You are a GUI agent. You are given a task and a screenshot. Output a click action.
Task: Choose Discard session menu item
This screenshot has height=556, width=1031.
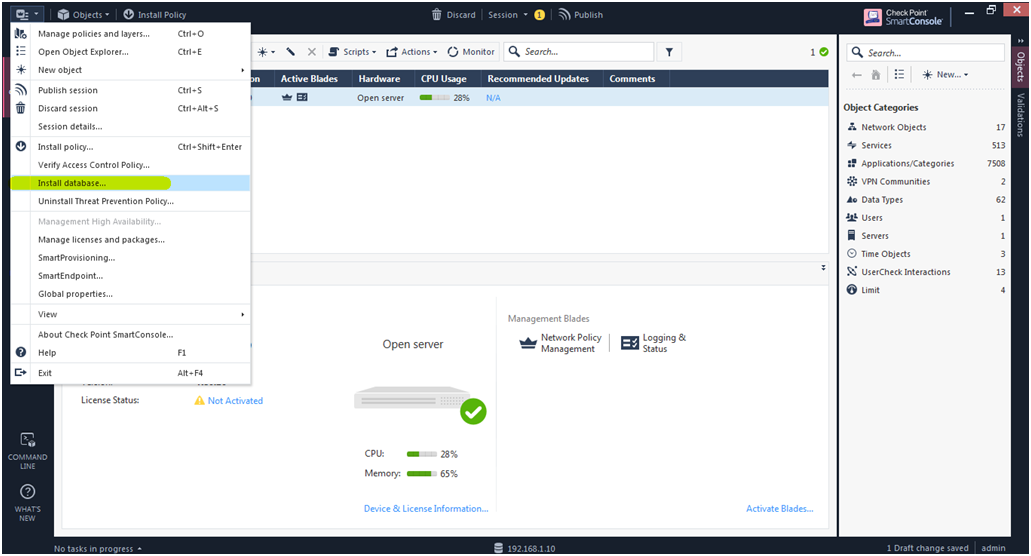pyautogui.click(x=130, y=108)
